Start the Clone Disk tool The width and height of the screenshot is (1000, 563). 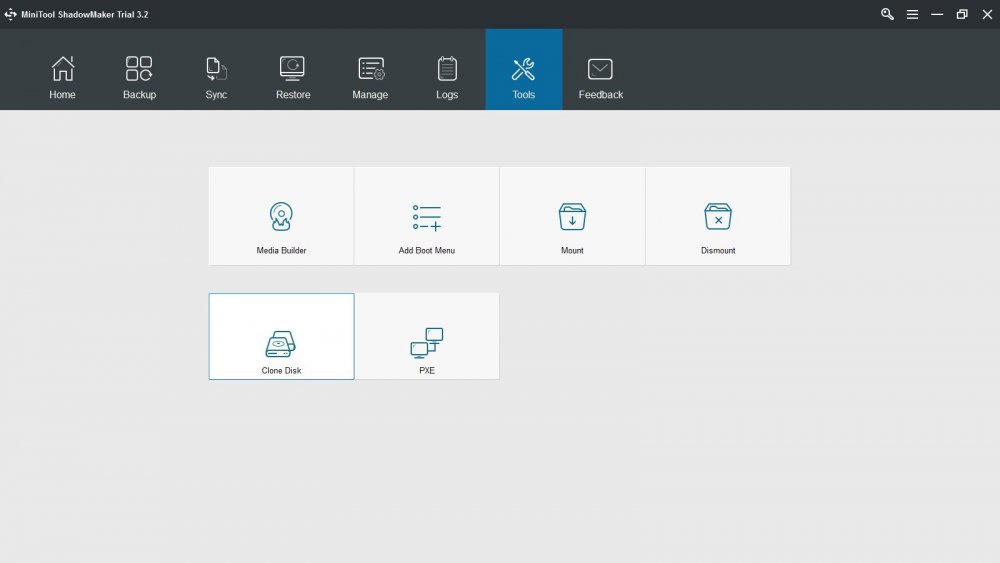point(281,337)
